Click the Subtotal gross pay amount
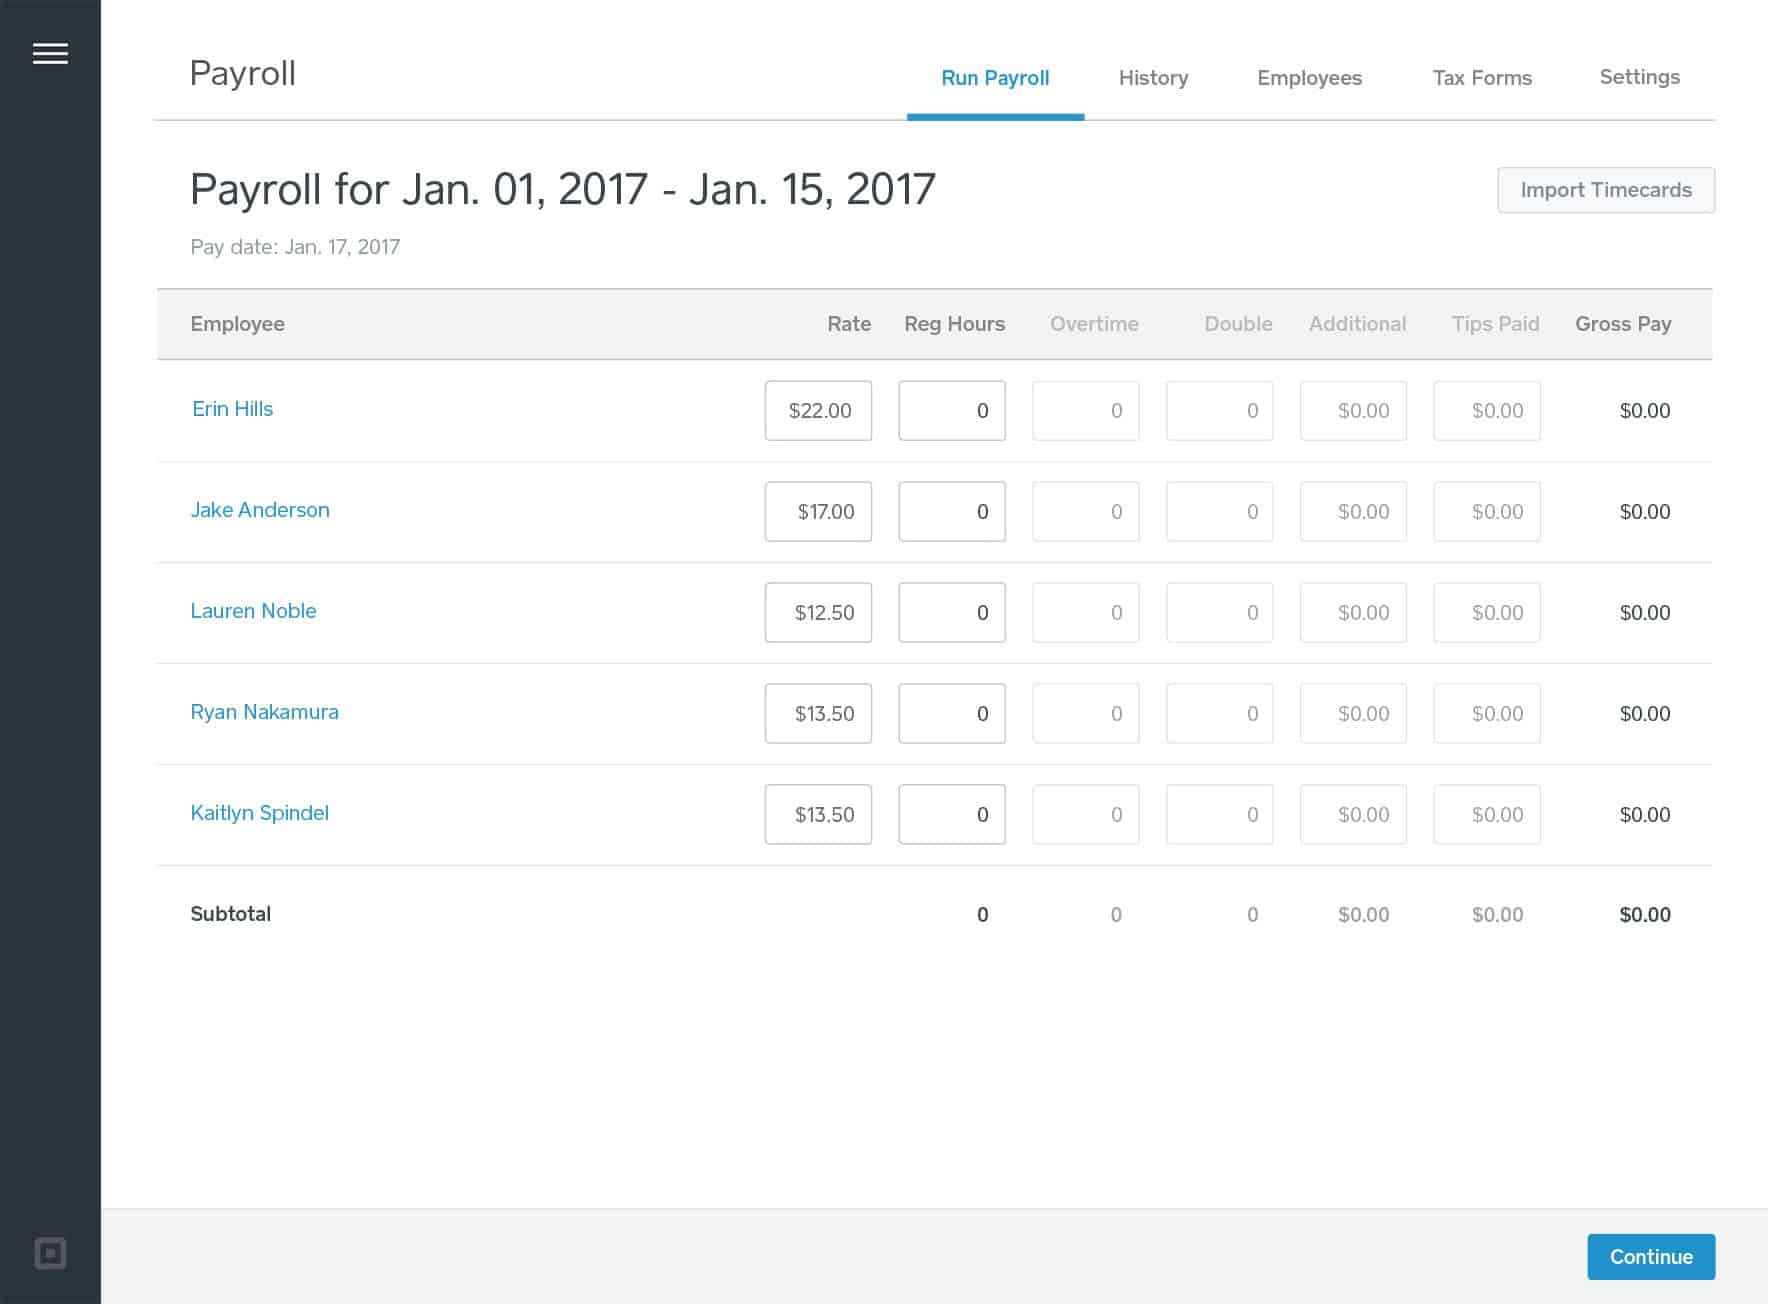Screen dimensions: 1768x1304 [x=1645, y=915]
